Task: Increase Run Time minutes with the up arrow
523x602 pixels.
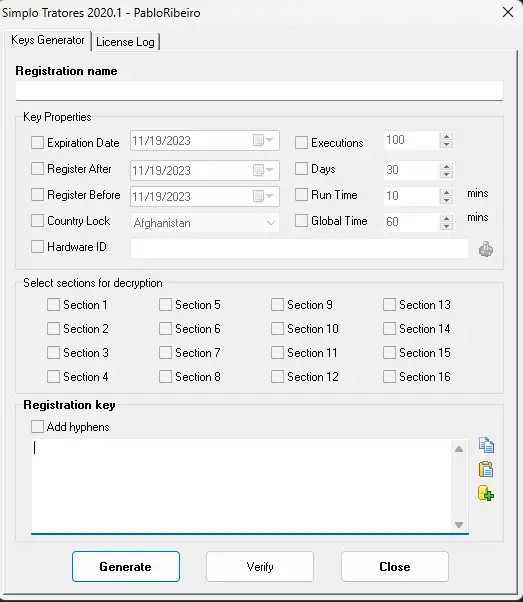Action: pos(446,192)
